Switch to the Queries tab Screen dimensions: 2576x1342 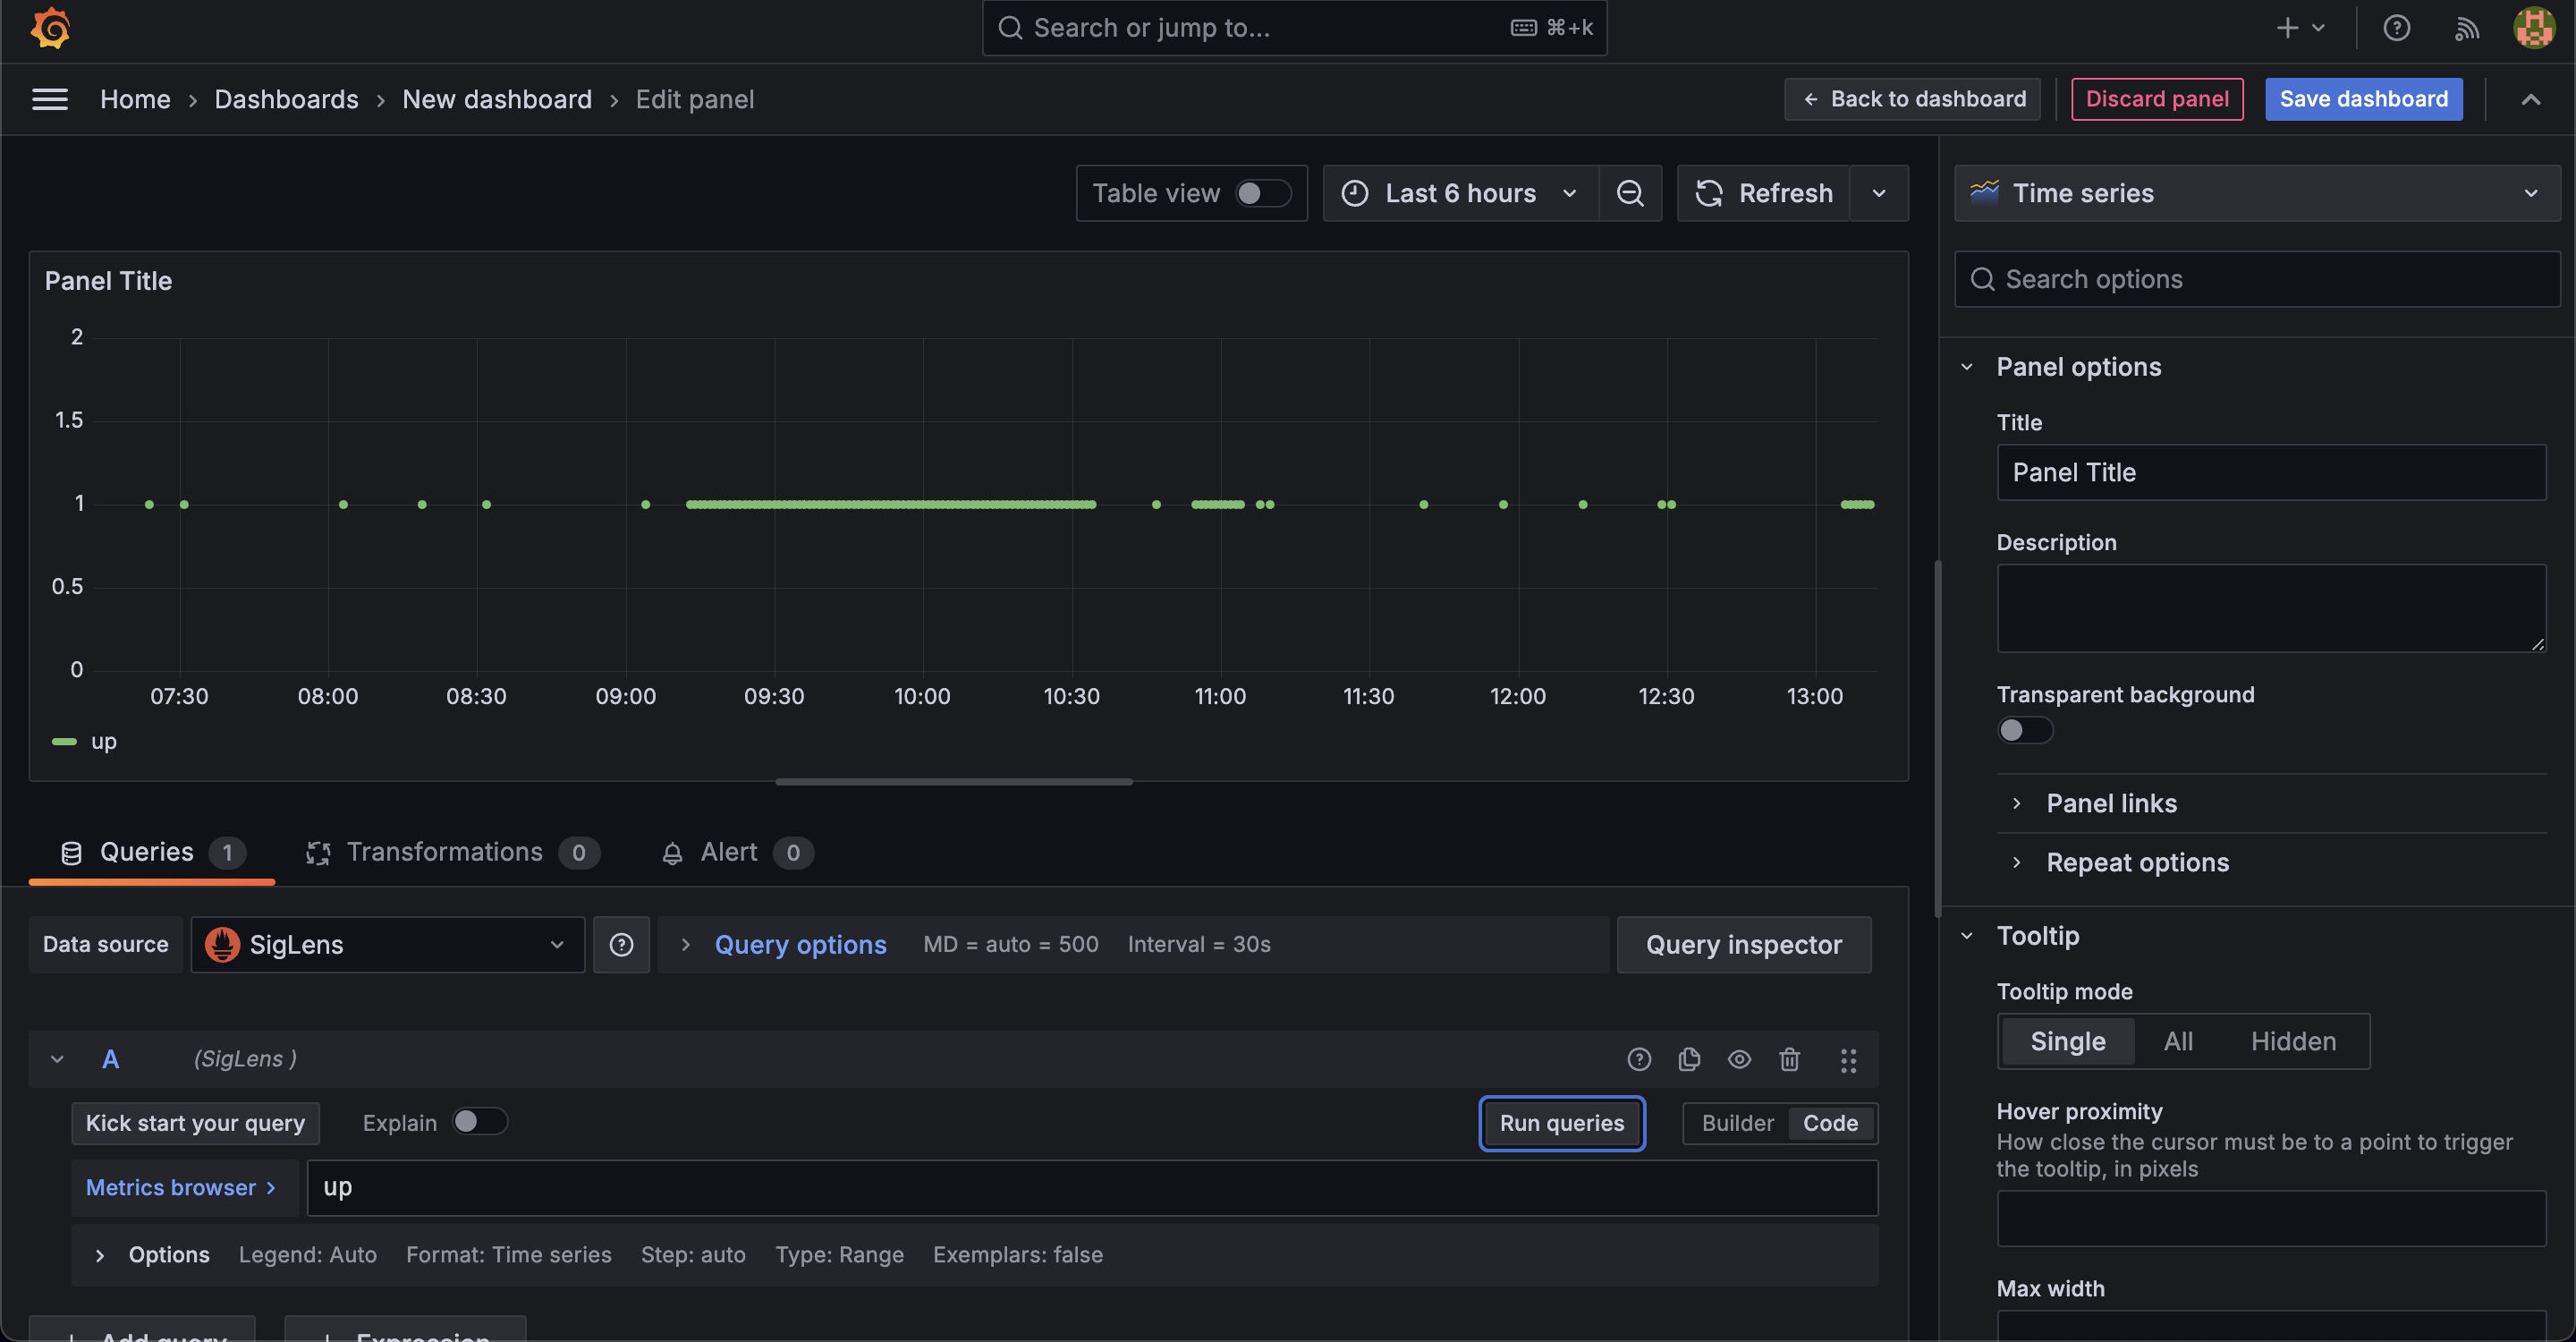152,852
